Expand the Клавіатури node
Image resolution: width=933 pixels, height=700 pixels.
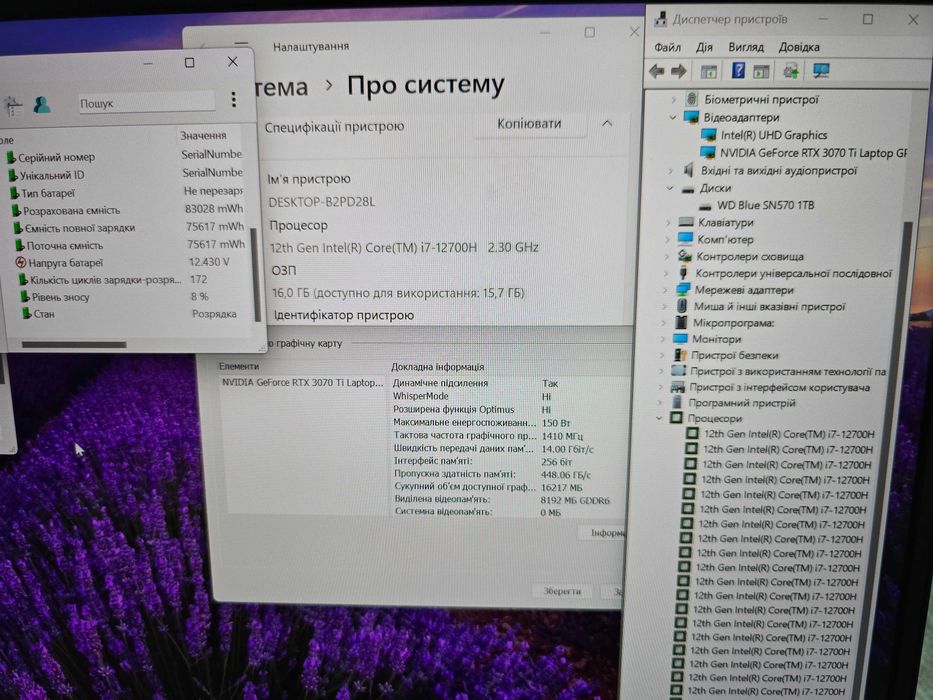click(x=668, y=223)
